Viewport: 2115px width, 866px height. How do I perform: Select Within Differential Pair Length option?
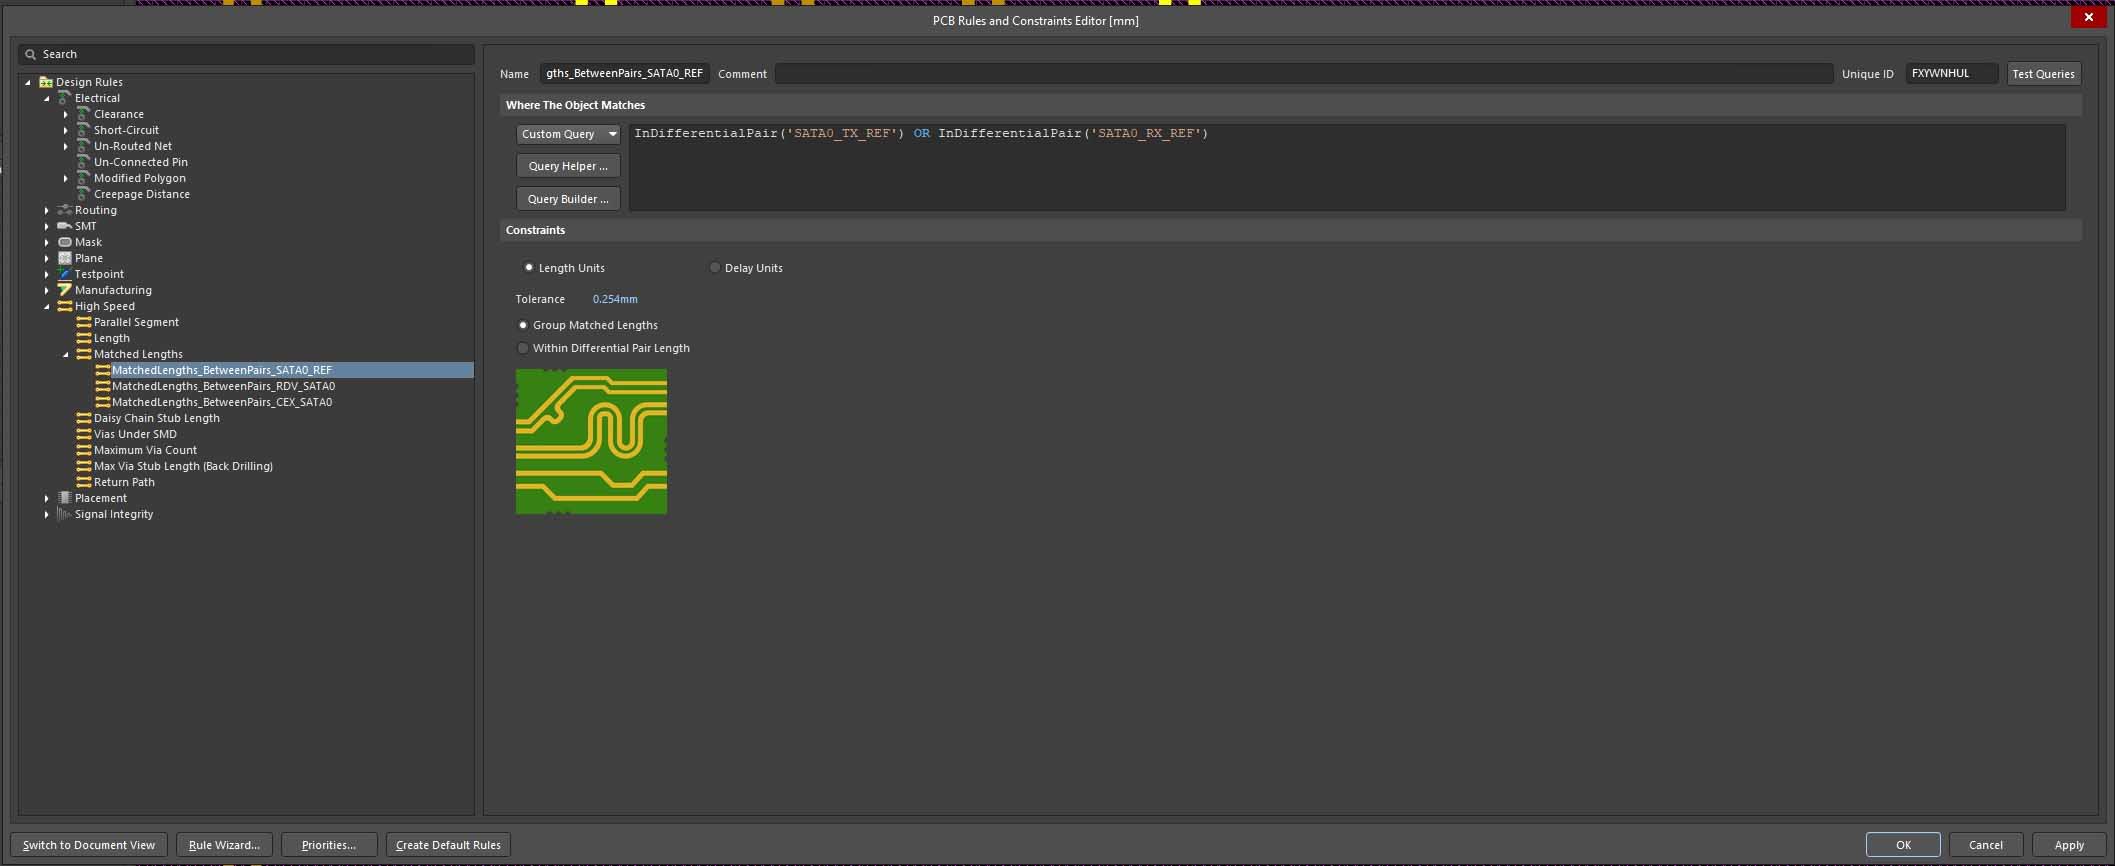click(523, 348)
